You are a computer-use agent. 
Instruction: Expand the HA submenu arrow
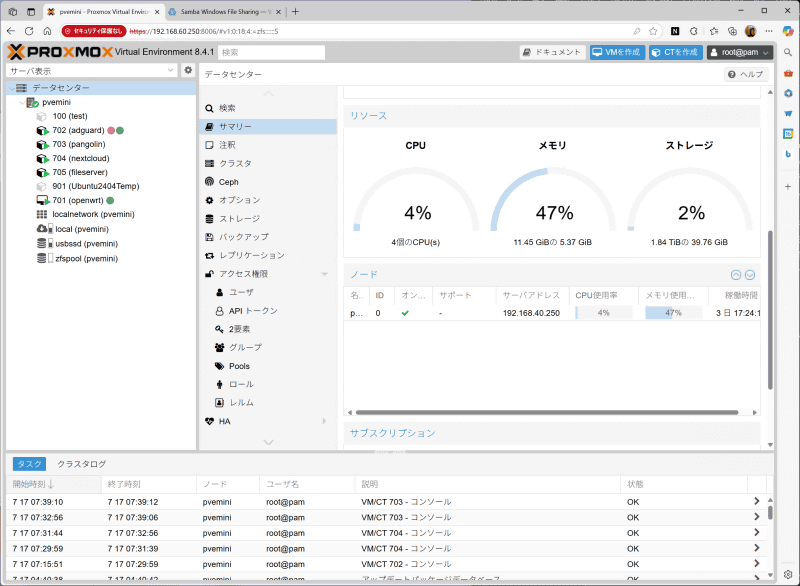click(324, 421)
